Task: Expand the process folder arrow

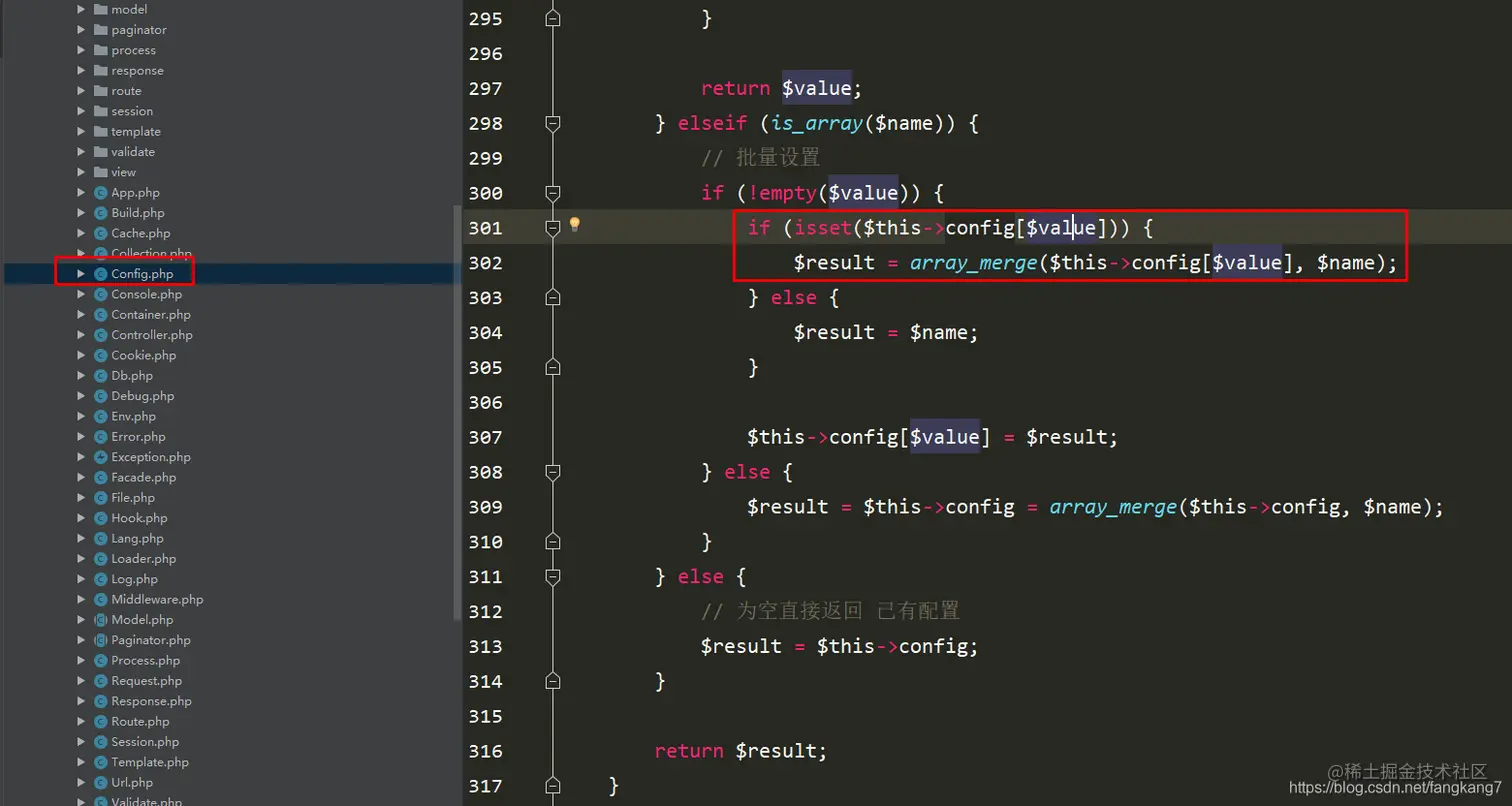Action: [82, 50]
